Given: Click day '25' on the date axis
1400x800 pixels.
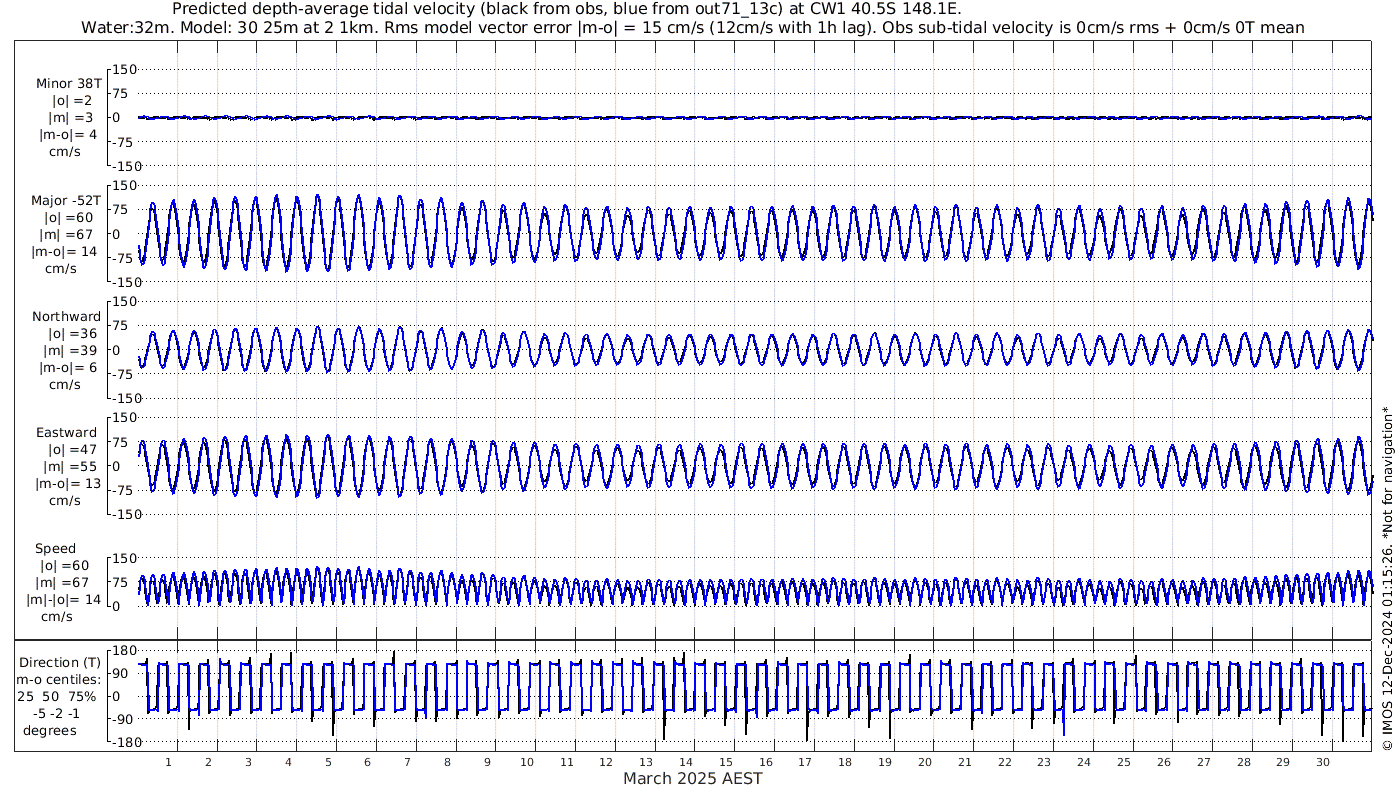Looking at the screenshot, I should 1124,762.
